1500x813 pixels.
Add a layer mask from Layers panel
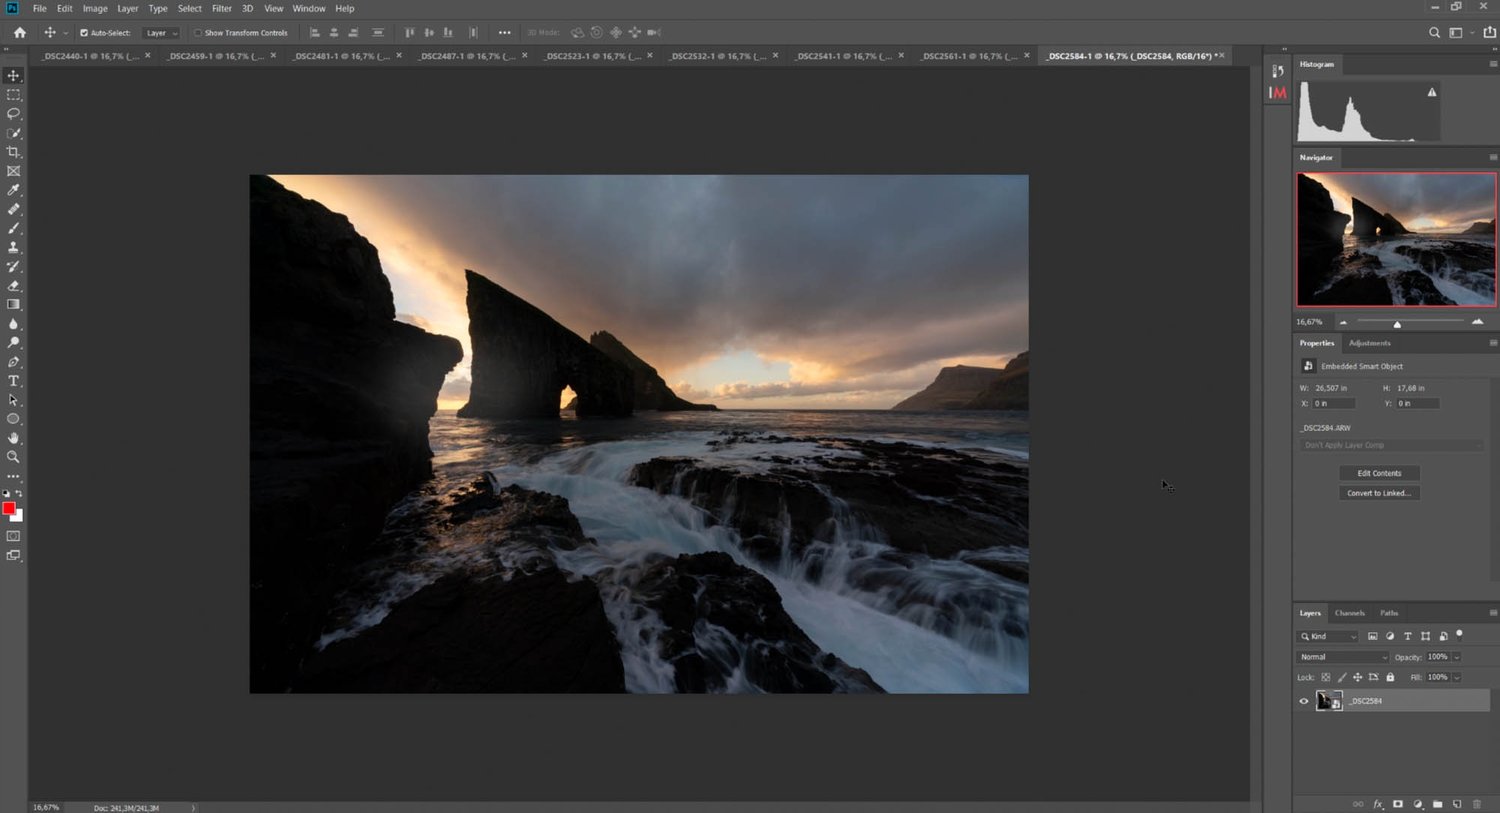[x=1398, y=804]
